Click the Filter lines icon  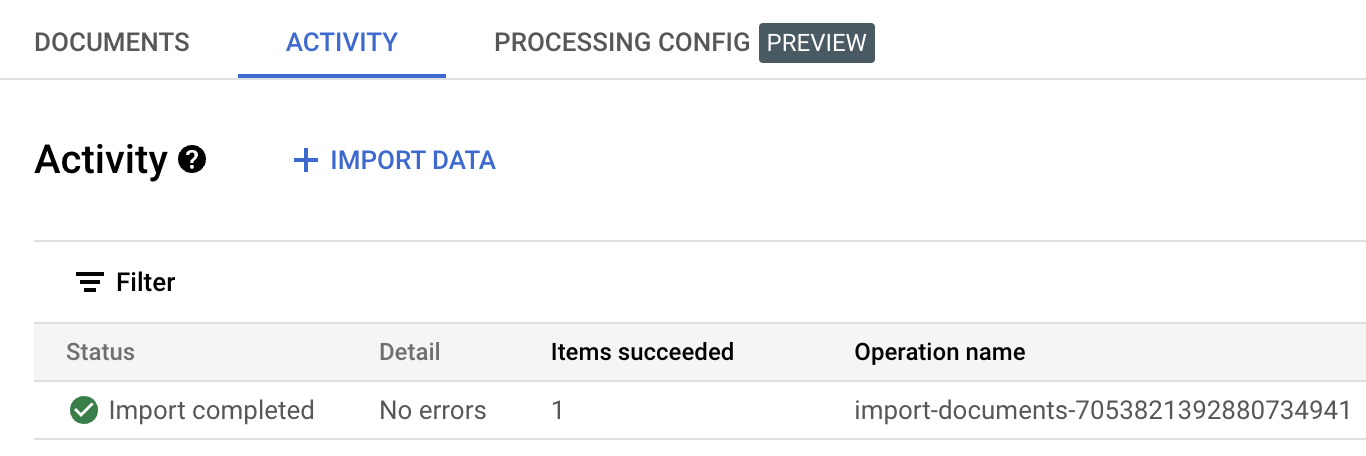click(90, 283)
